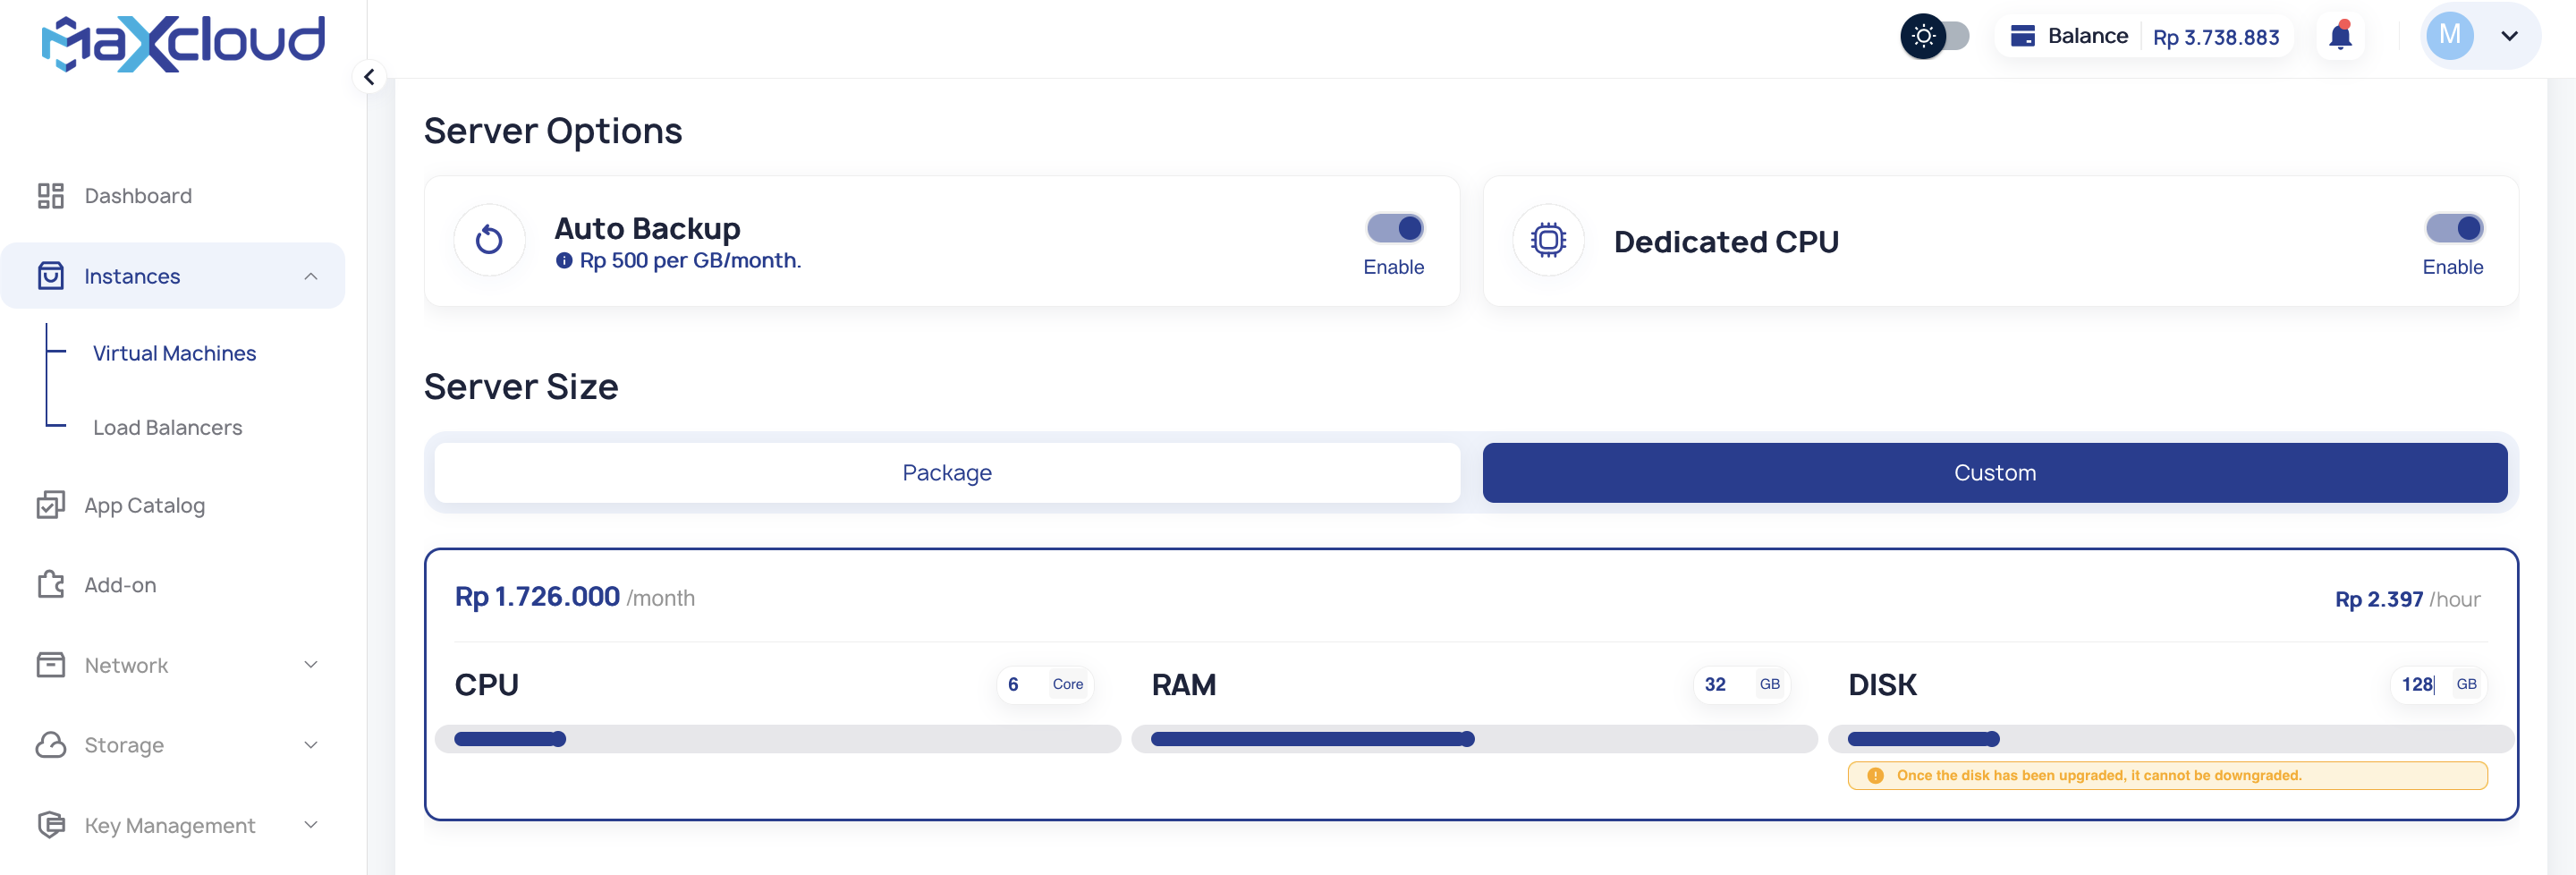Expand the Key Management chevron

click(311, 825)
